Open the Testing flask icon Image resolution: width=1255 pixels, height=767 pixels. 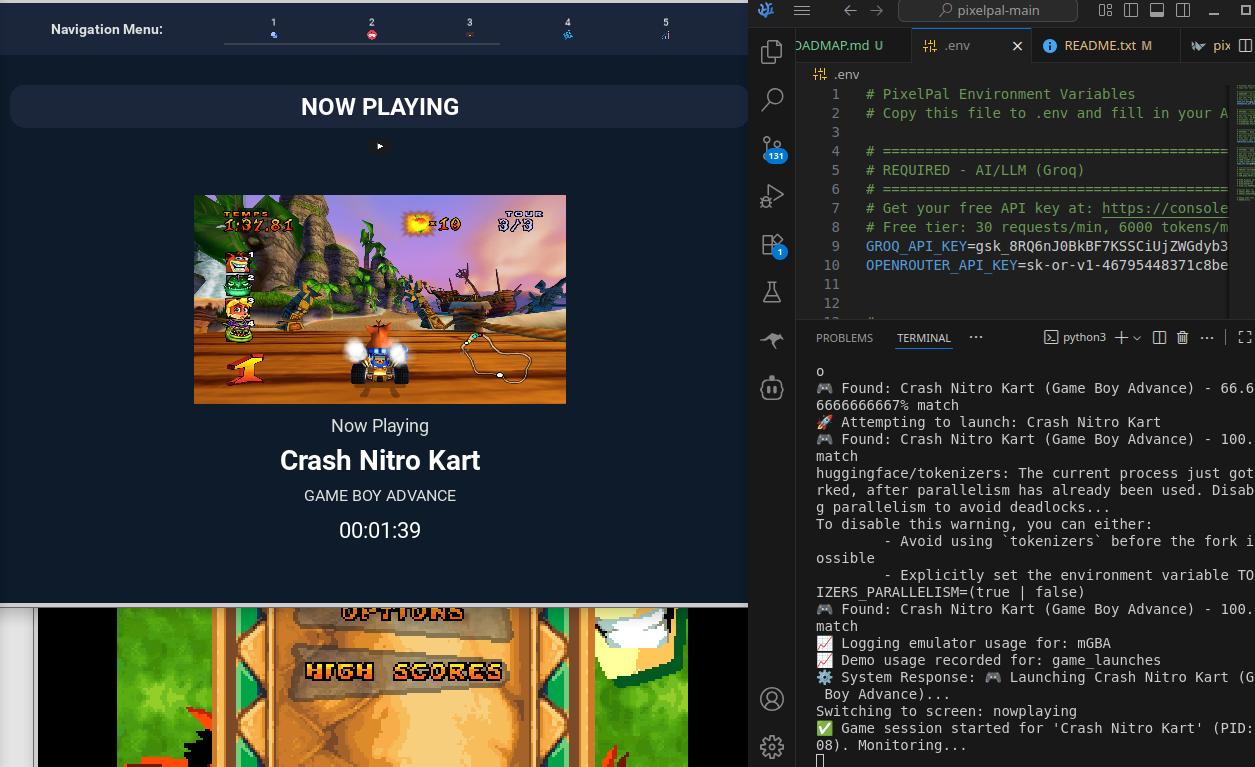point(771,292)
